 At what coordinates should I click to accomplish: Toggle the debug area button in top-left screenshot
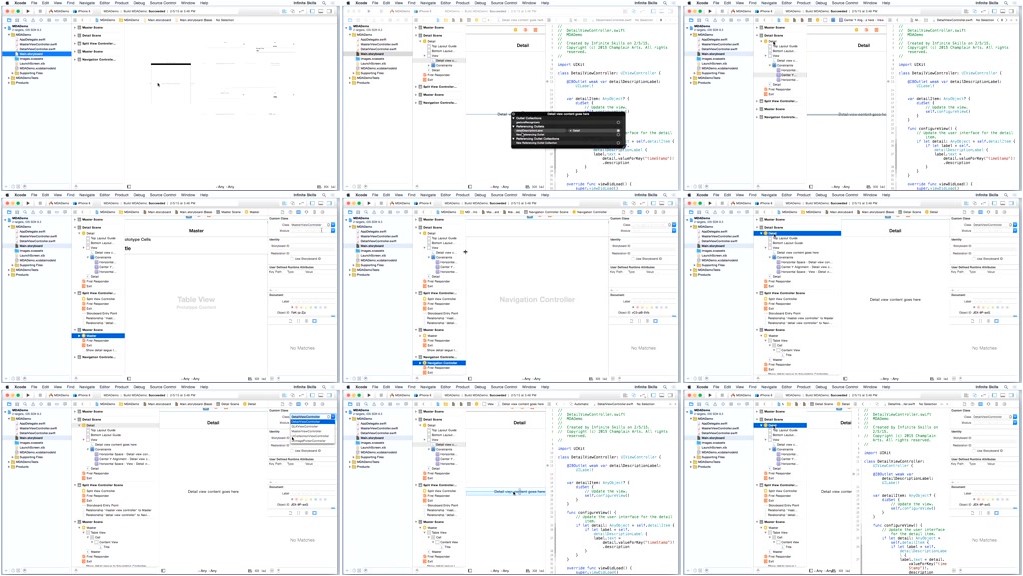(320, 11)
